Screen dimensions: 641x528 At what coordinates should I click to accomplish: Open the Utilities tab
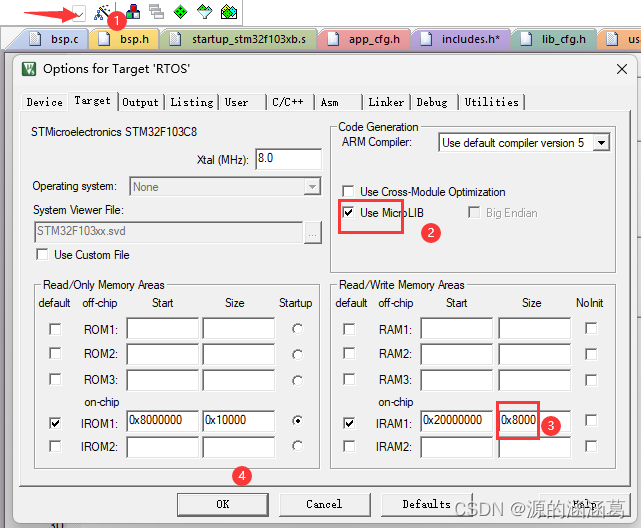[491, 102]
